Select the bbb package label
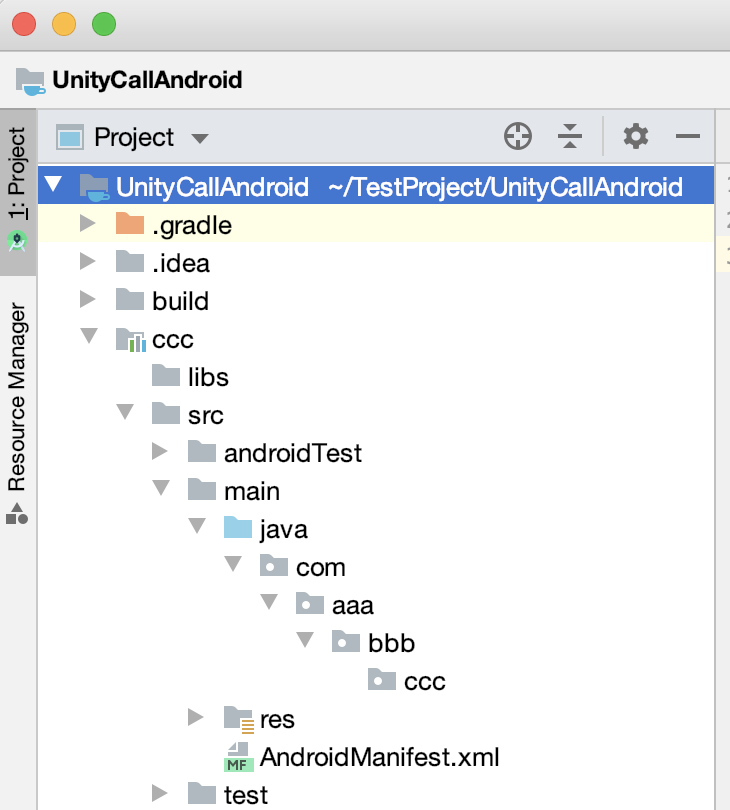Image resolution: width=730 pixels, height=810 pixels. point(391,643)
